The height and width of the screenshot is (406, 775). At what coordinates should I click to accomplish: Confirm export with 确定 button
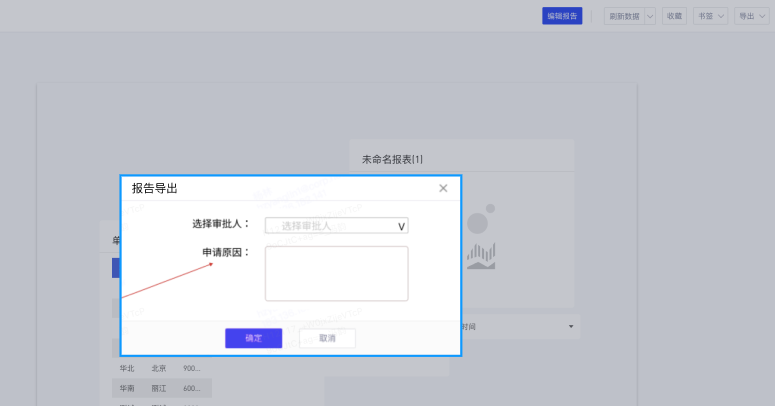pyautogui.click(x=253, y=338)
